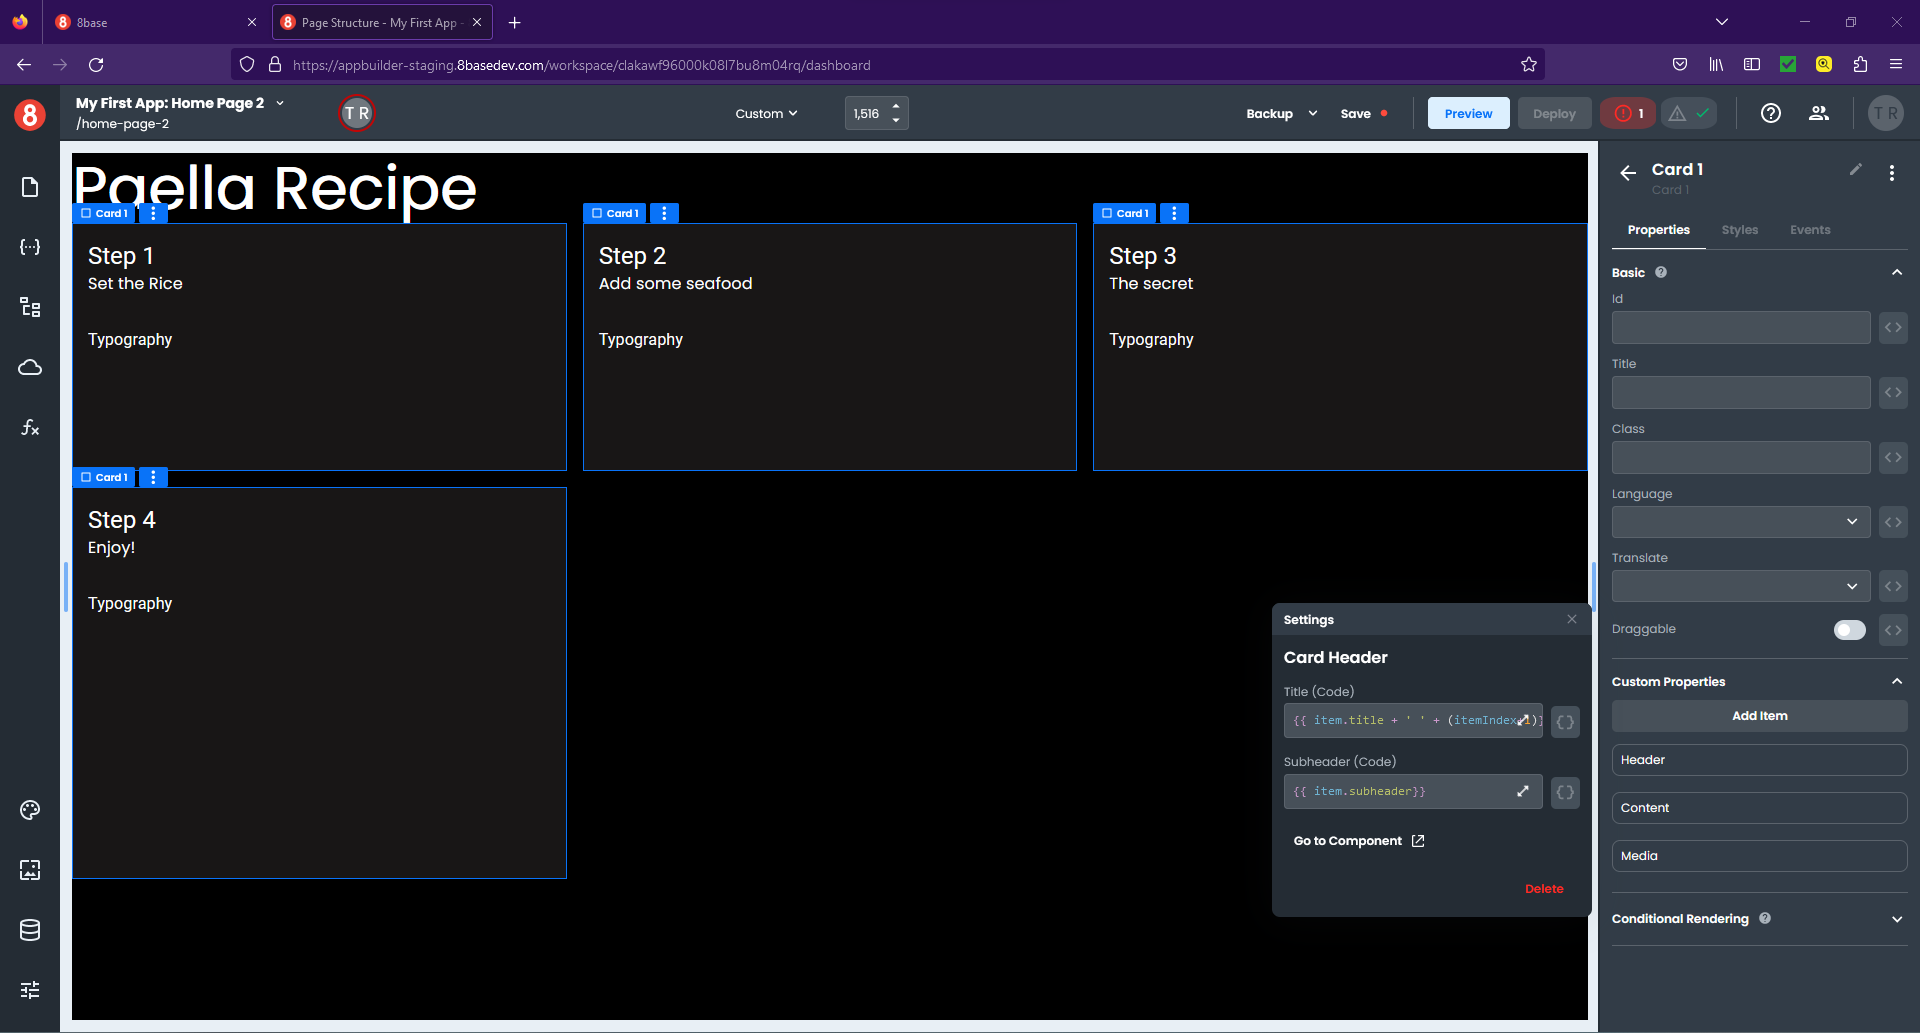
Task: Click the pencil edit icon beside Card 1
Action: [x=1855, y=170]
